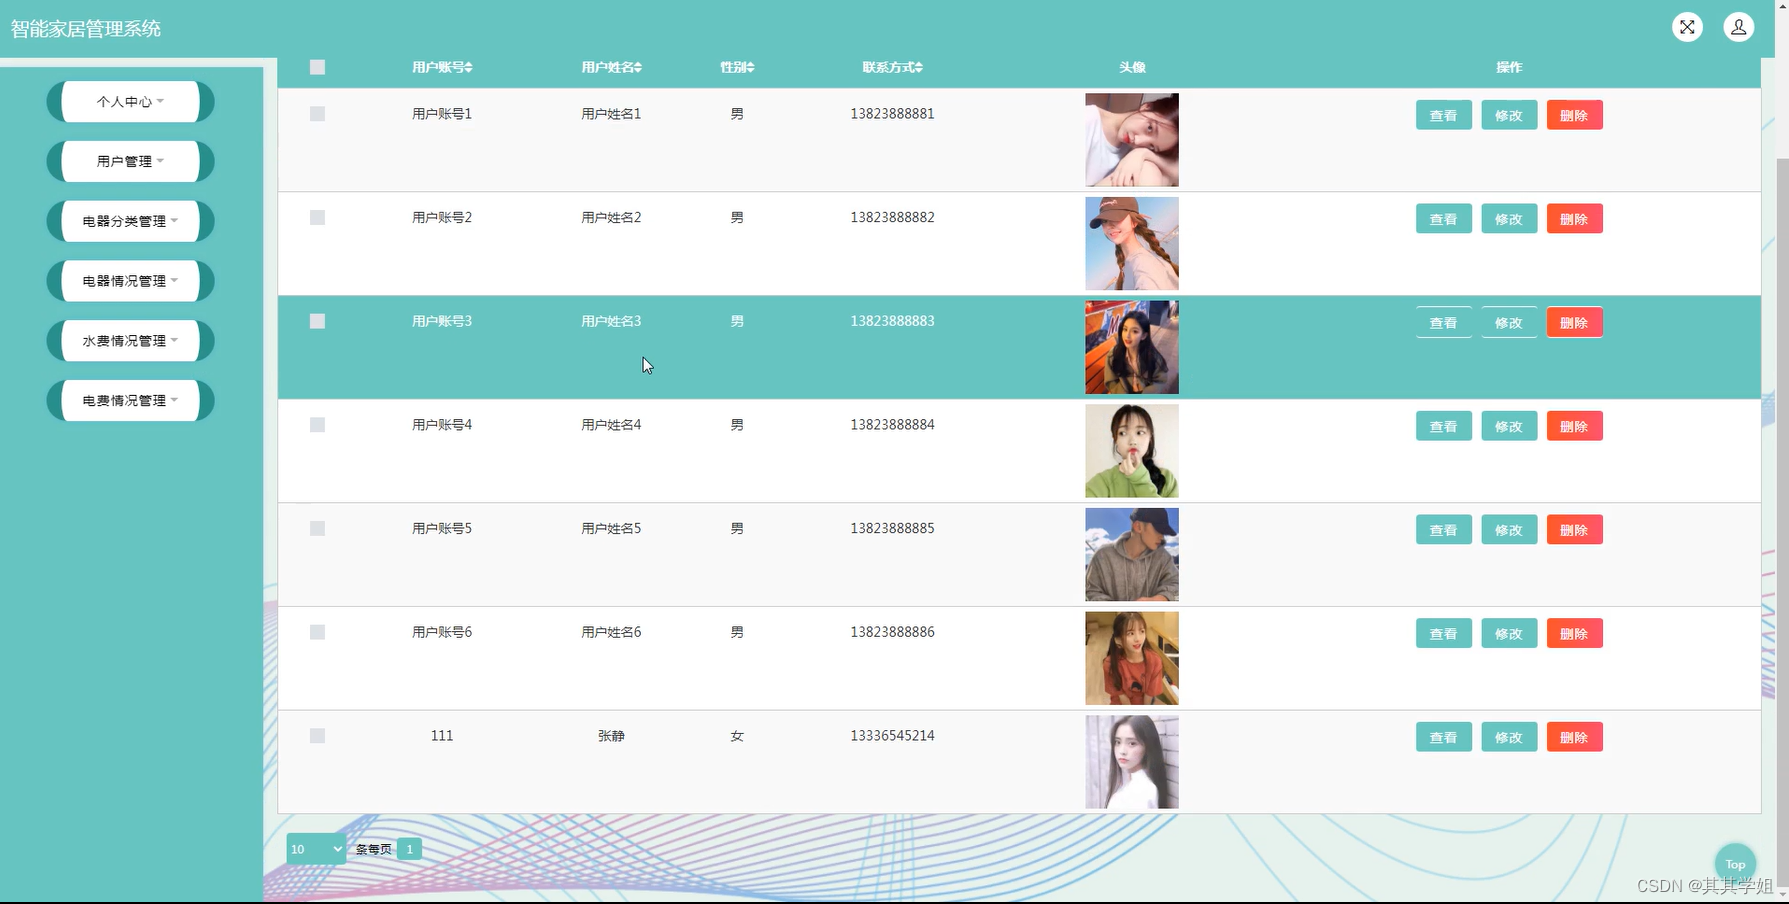The height and width of the screenshot is (904, 1789).
Task: Expand the 电器分类管理 sidebar menu
Action: coord(130,221)
